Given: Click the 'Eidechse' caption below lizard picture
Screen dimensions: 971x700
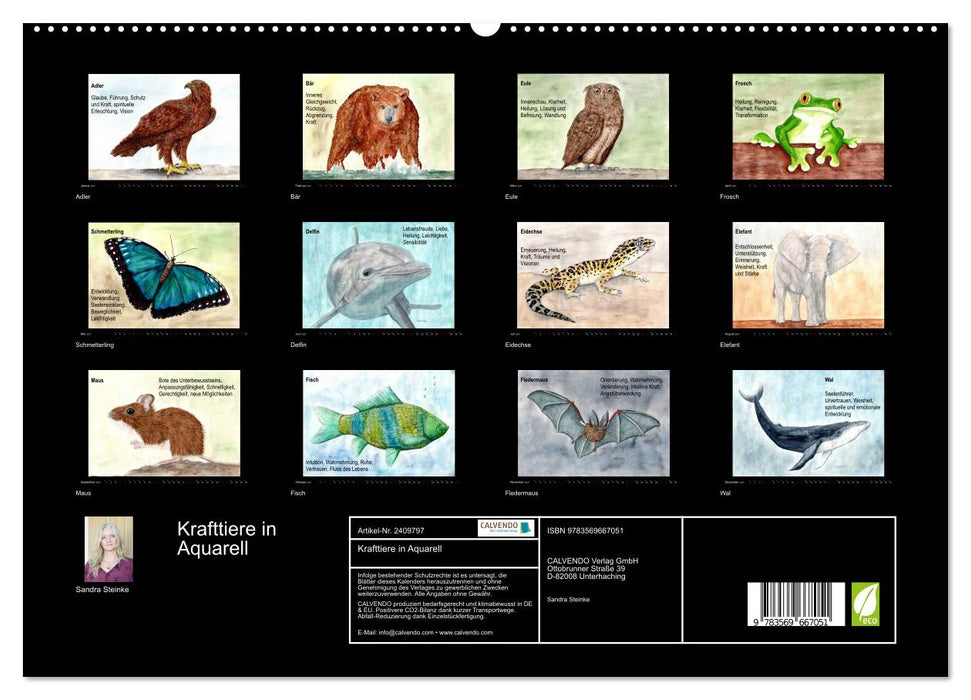Looking at the screenshot, I should [x=518, y=344].
